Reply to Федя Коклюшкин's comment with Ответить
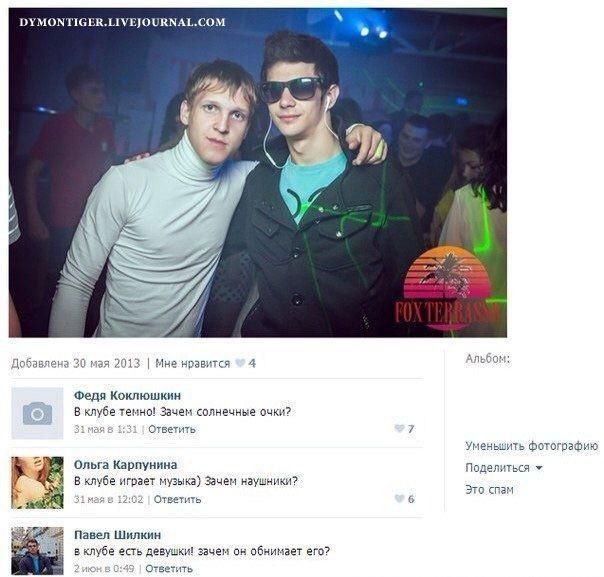 171,429
